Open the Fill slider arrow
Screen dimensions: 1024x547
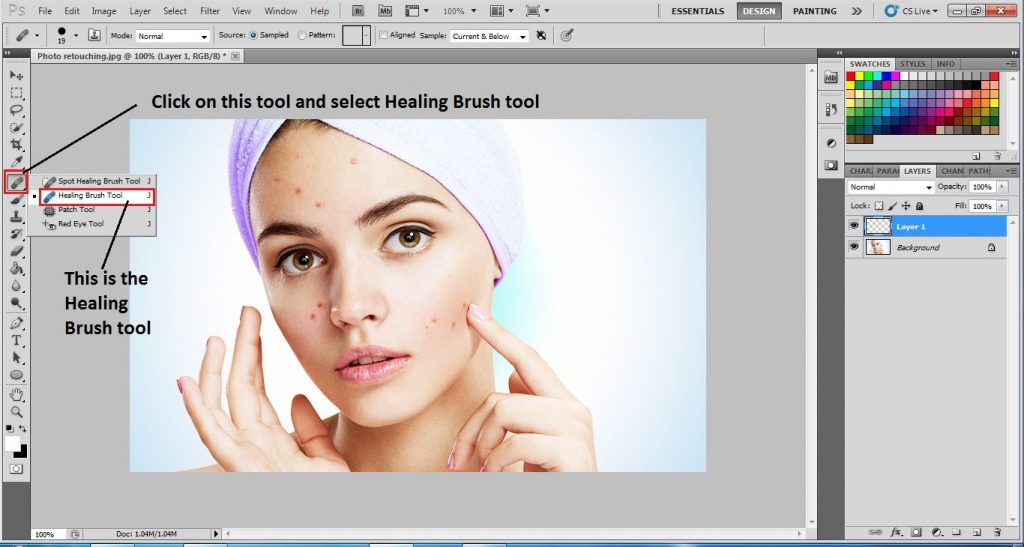(1002, 206)
